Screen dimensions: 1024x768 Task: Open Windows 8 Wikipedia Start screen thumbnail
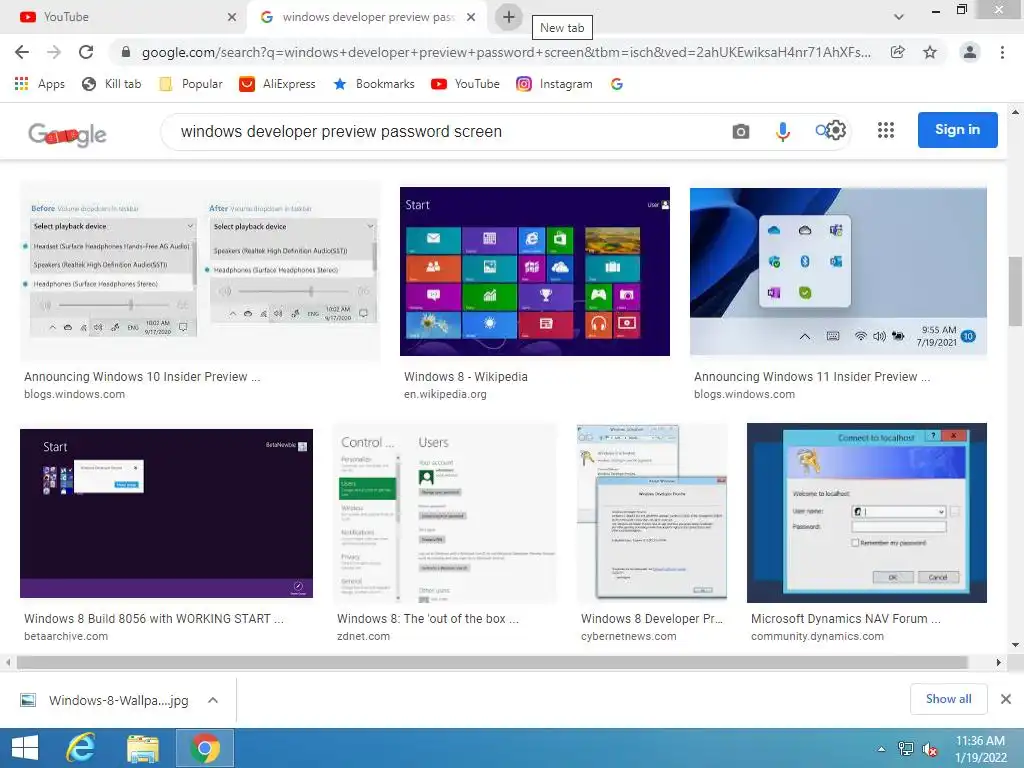point(535,272)
